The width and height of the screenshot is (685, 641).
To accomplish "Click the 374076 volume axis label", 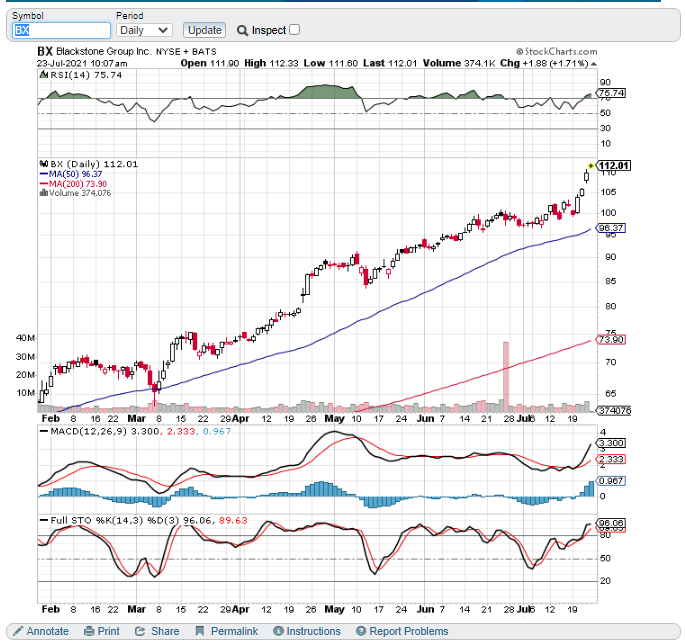I will click(613, 411).
